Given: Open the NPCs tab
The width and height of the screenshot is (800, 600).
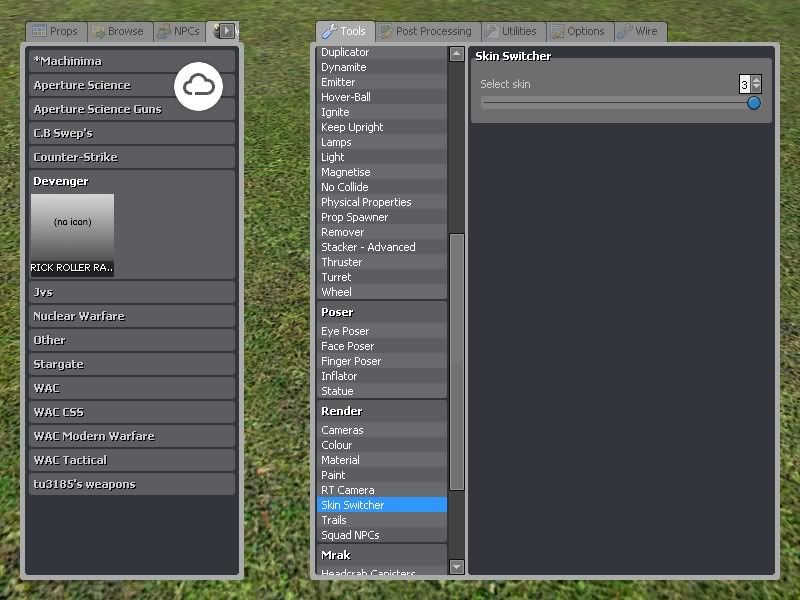Looking at the screenshot, I should (180, 32).
